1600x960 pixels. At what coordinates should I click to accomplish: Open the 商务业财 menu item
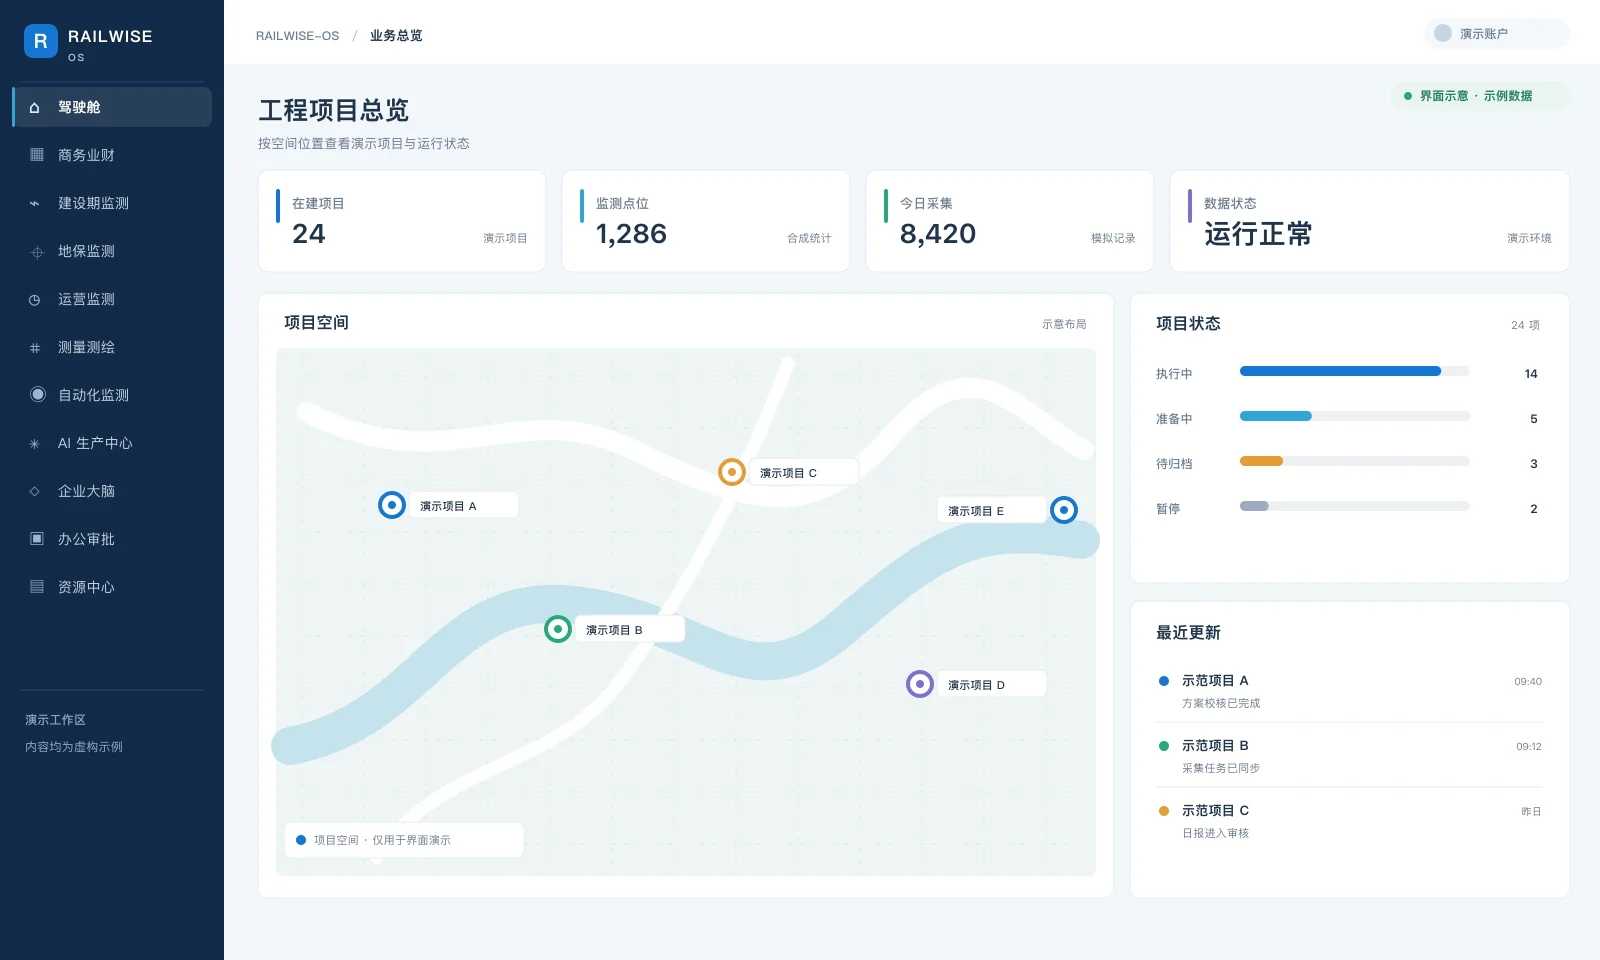pos(112,155)
